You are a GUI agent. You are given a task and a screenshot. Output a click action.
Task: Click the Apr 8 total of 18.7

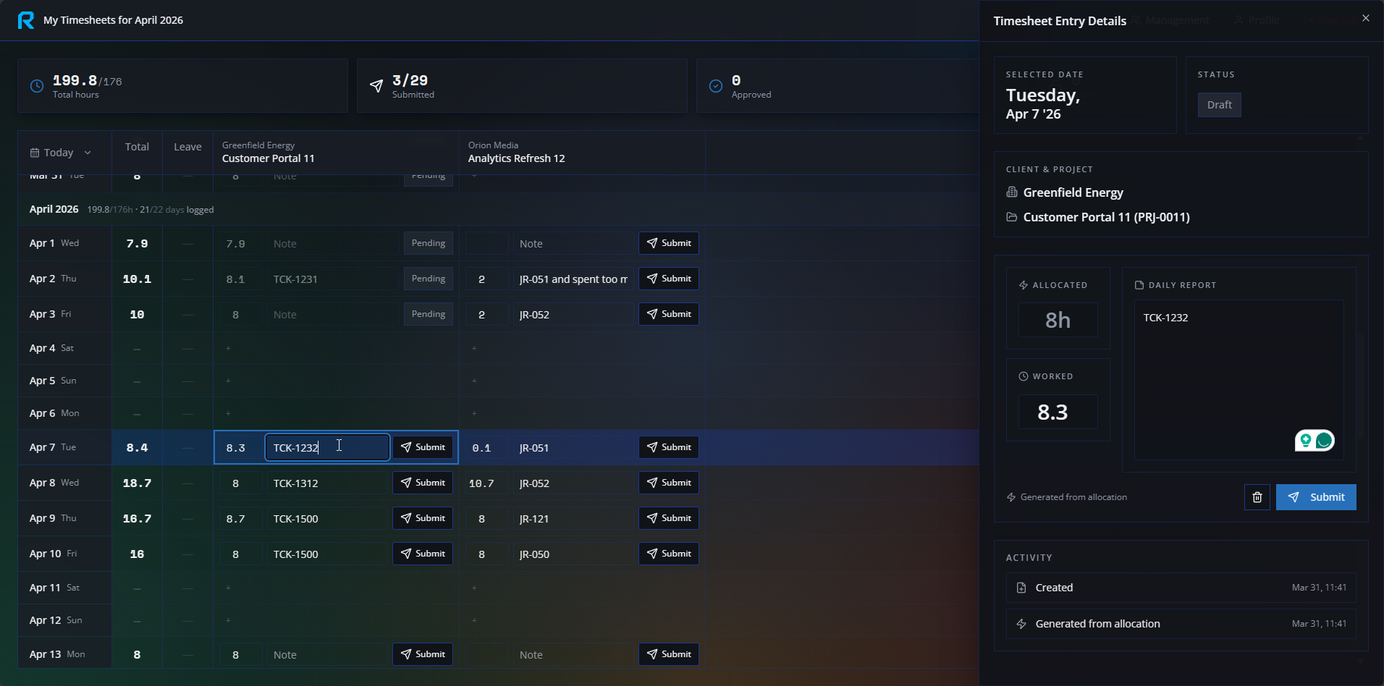pyautogui.click(x=137, y=483)
